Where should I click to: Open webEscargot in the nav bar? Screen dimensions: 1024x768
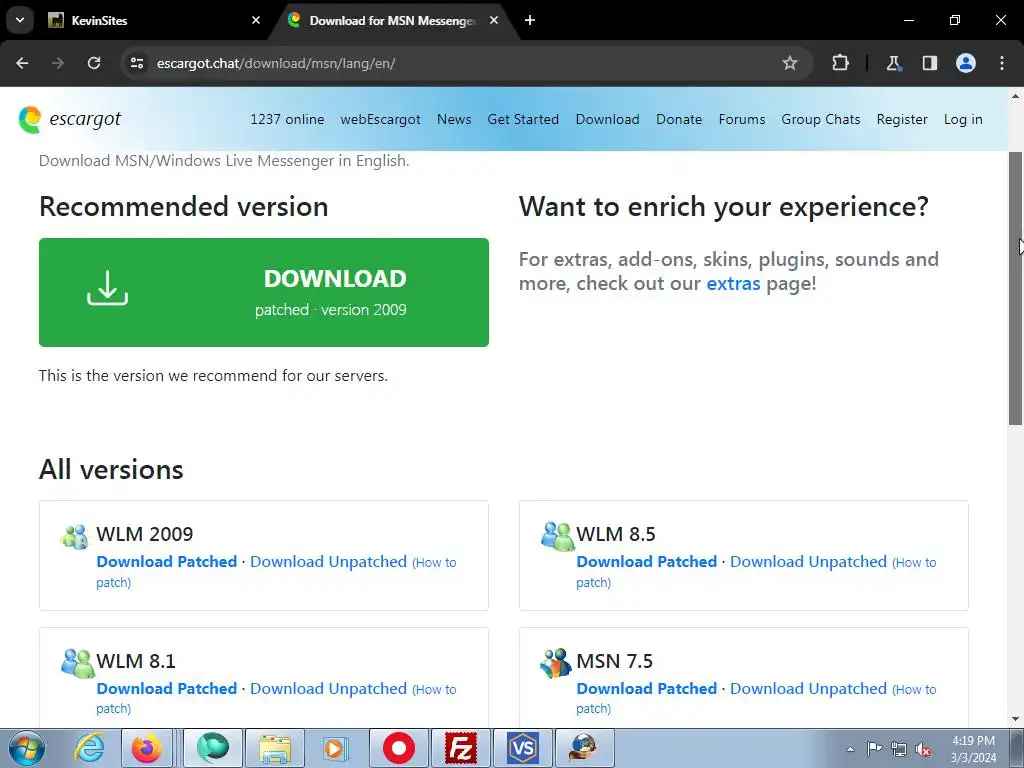pyautogui.click(x=380, y=120)
